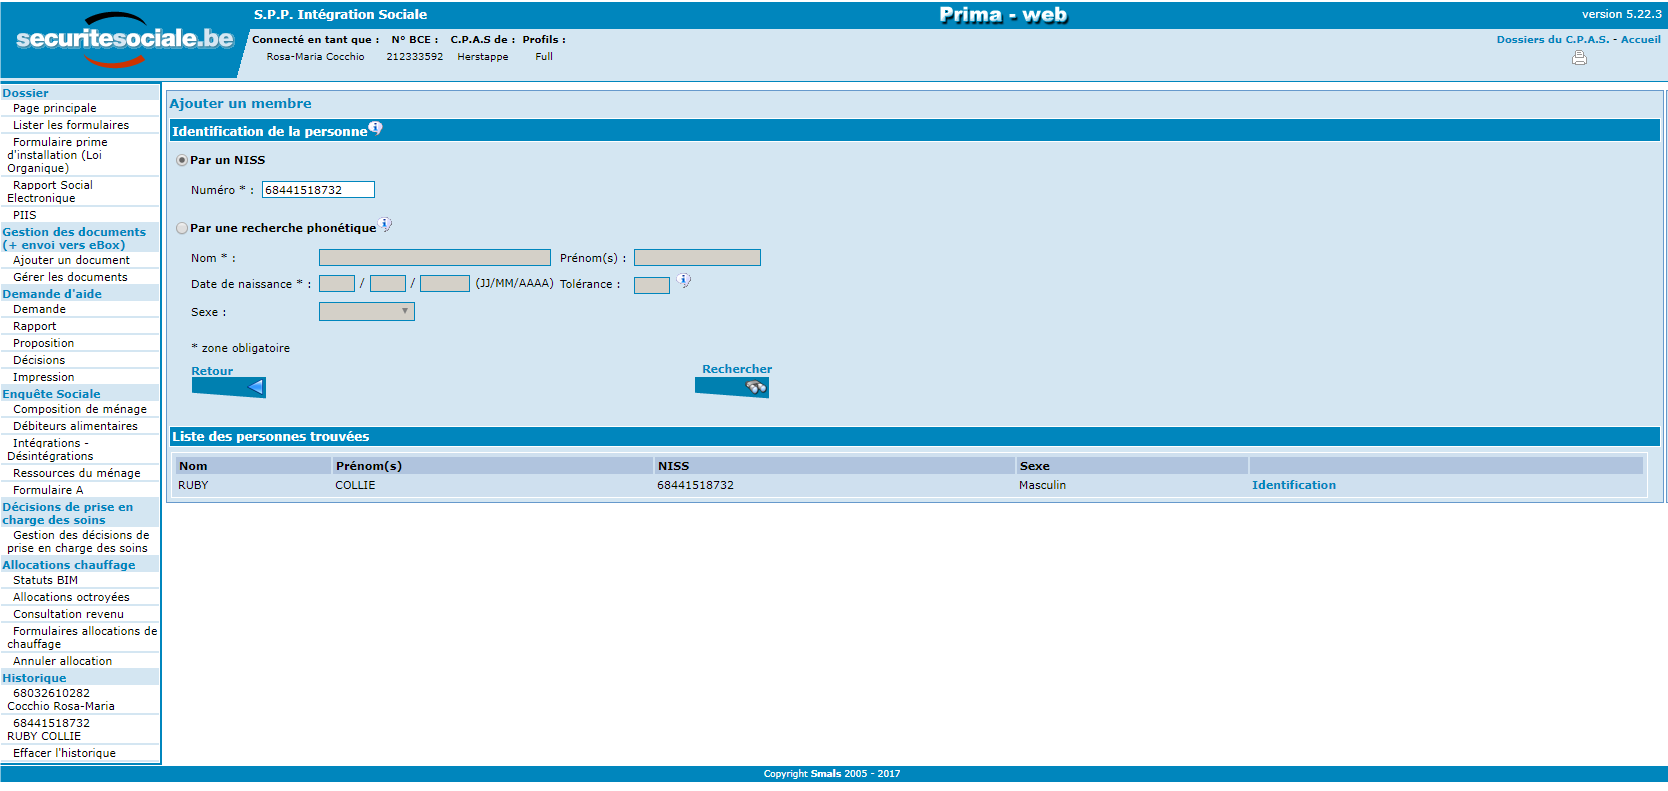This screenshot has height=791, width=1668.
Task: Open Gestion des décisions de prise en charge
Action: pyautogui.click(x=80, y=542)
